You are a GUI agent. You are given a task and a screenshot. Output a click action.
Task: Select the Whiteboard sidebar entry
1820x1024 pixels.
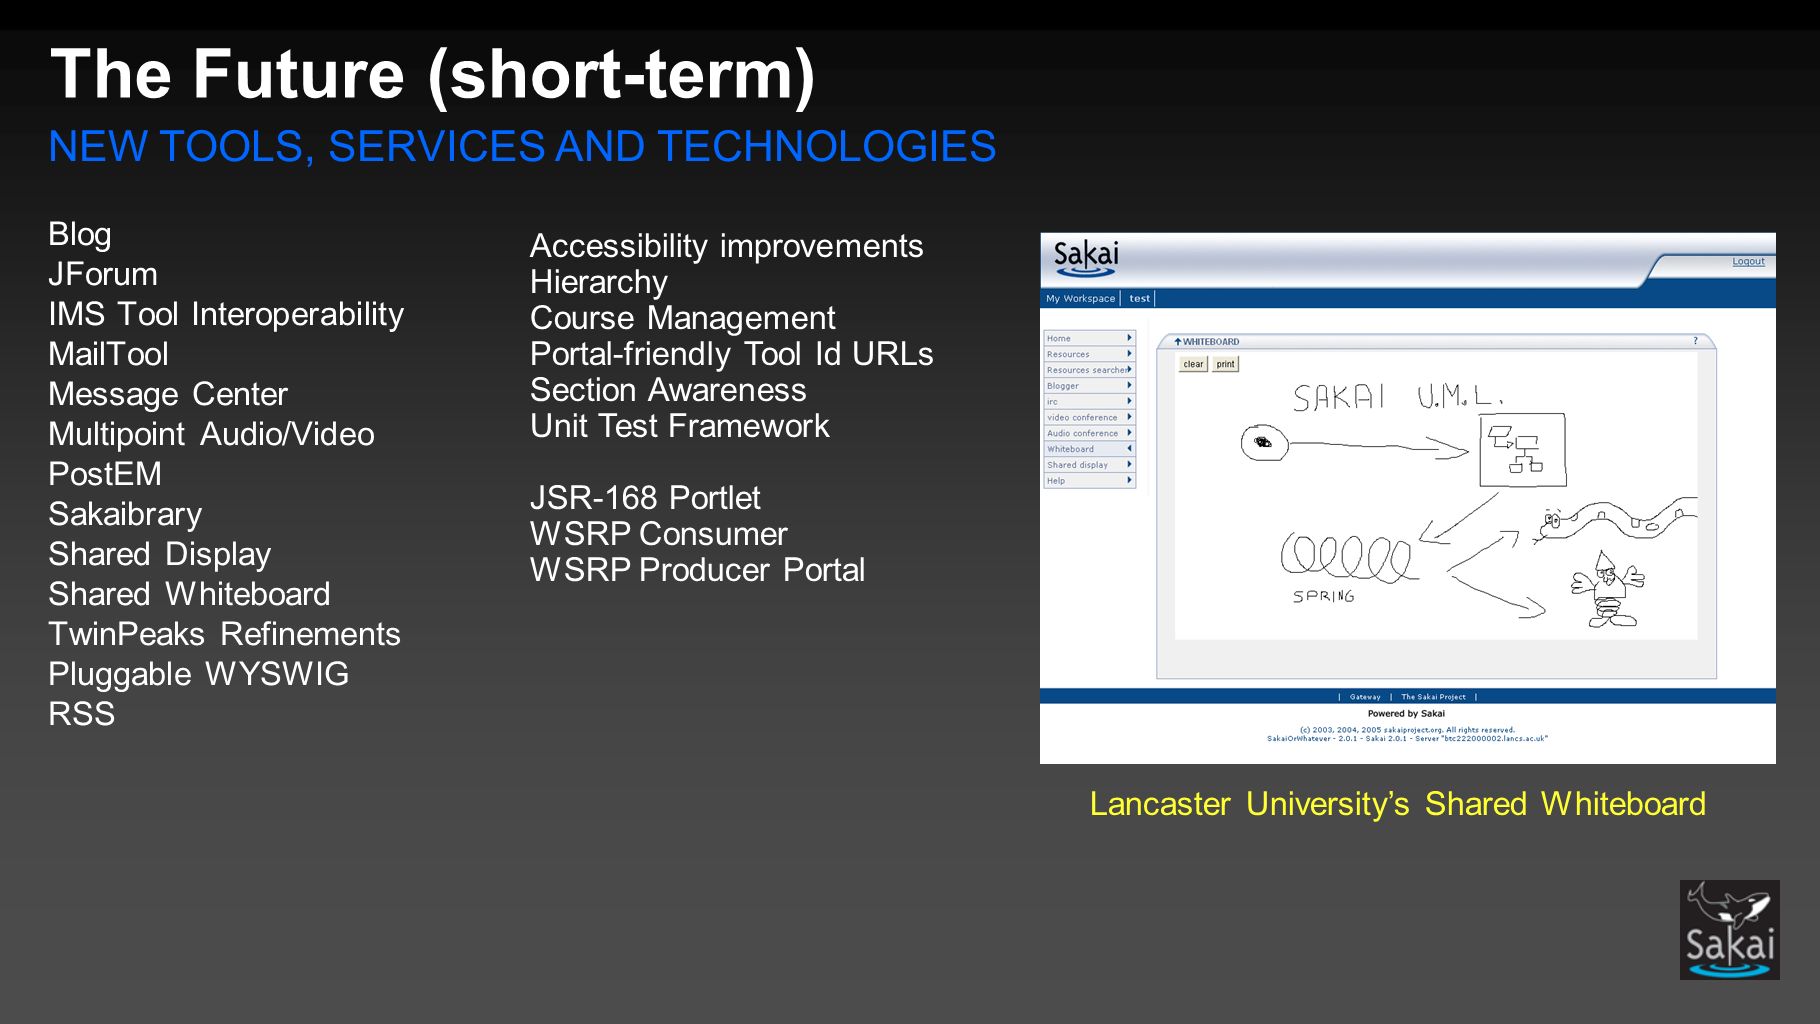pos(1089,449)
